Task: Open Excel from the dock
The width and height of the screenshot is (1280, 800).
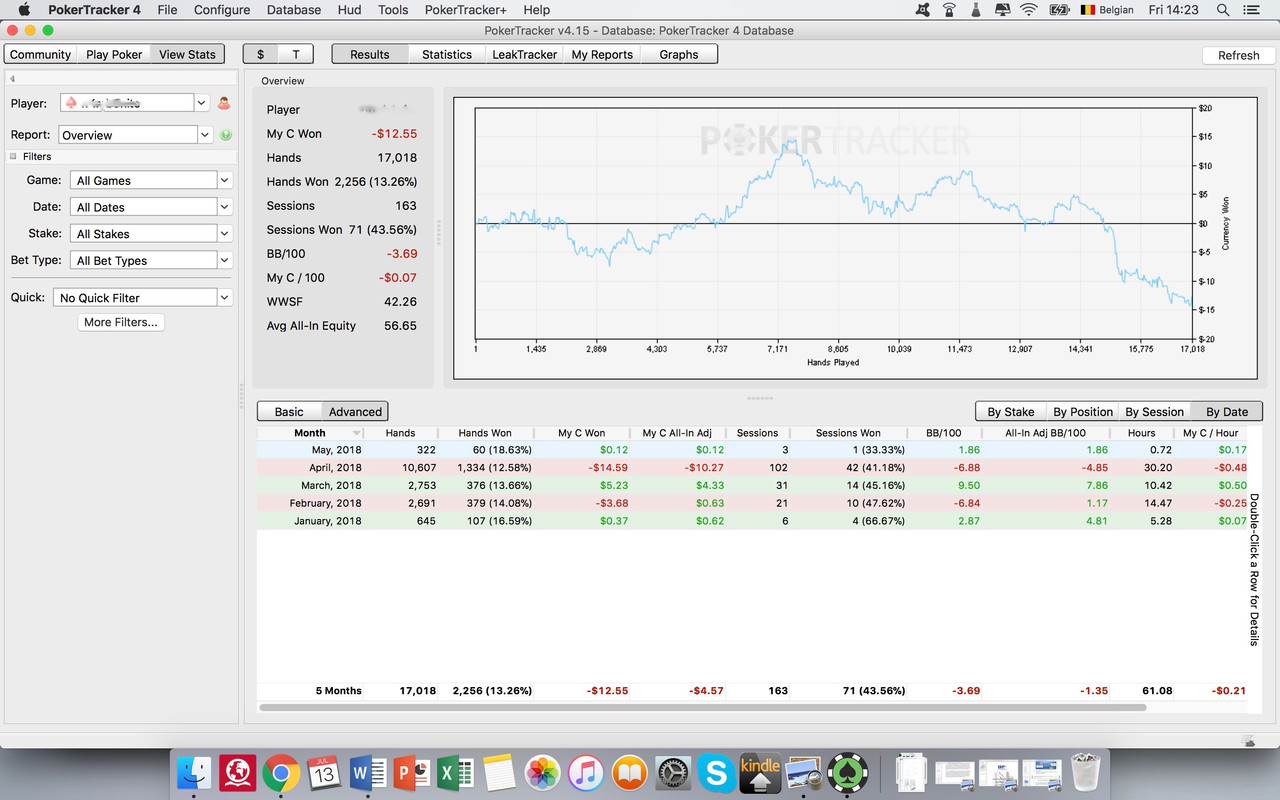Action: click(x=455, y=773)
